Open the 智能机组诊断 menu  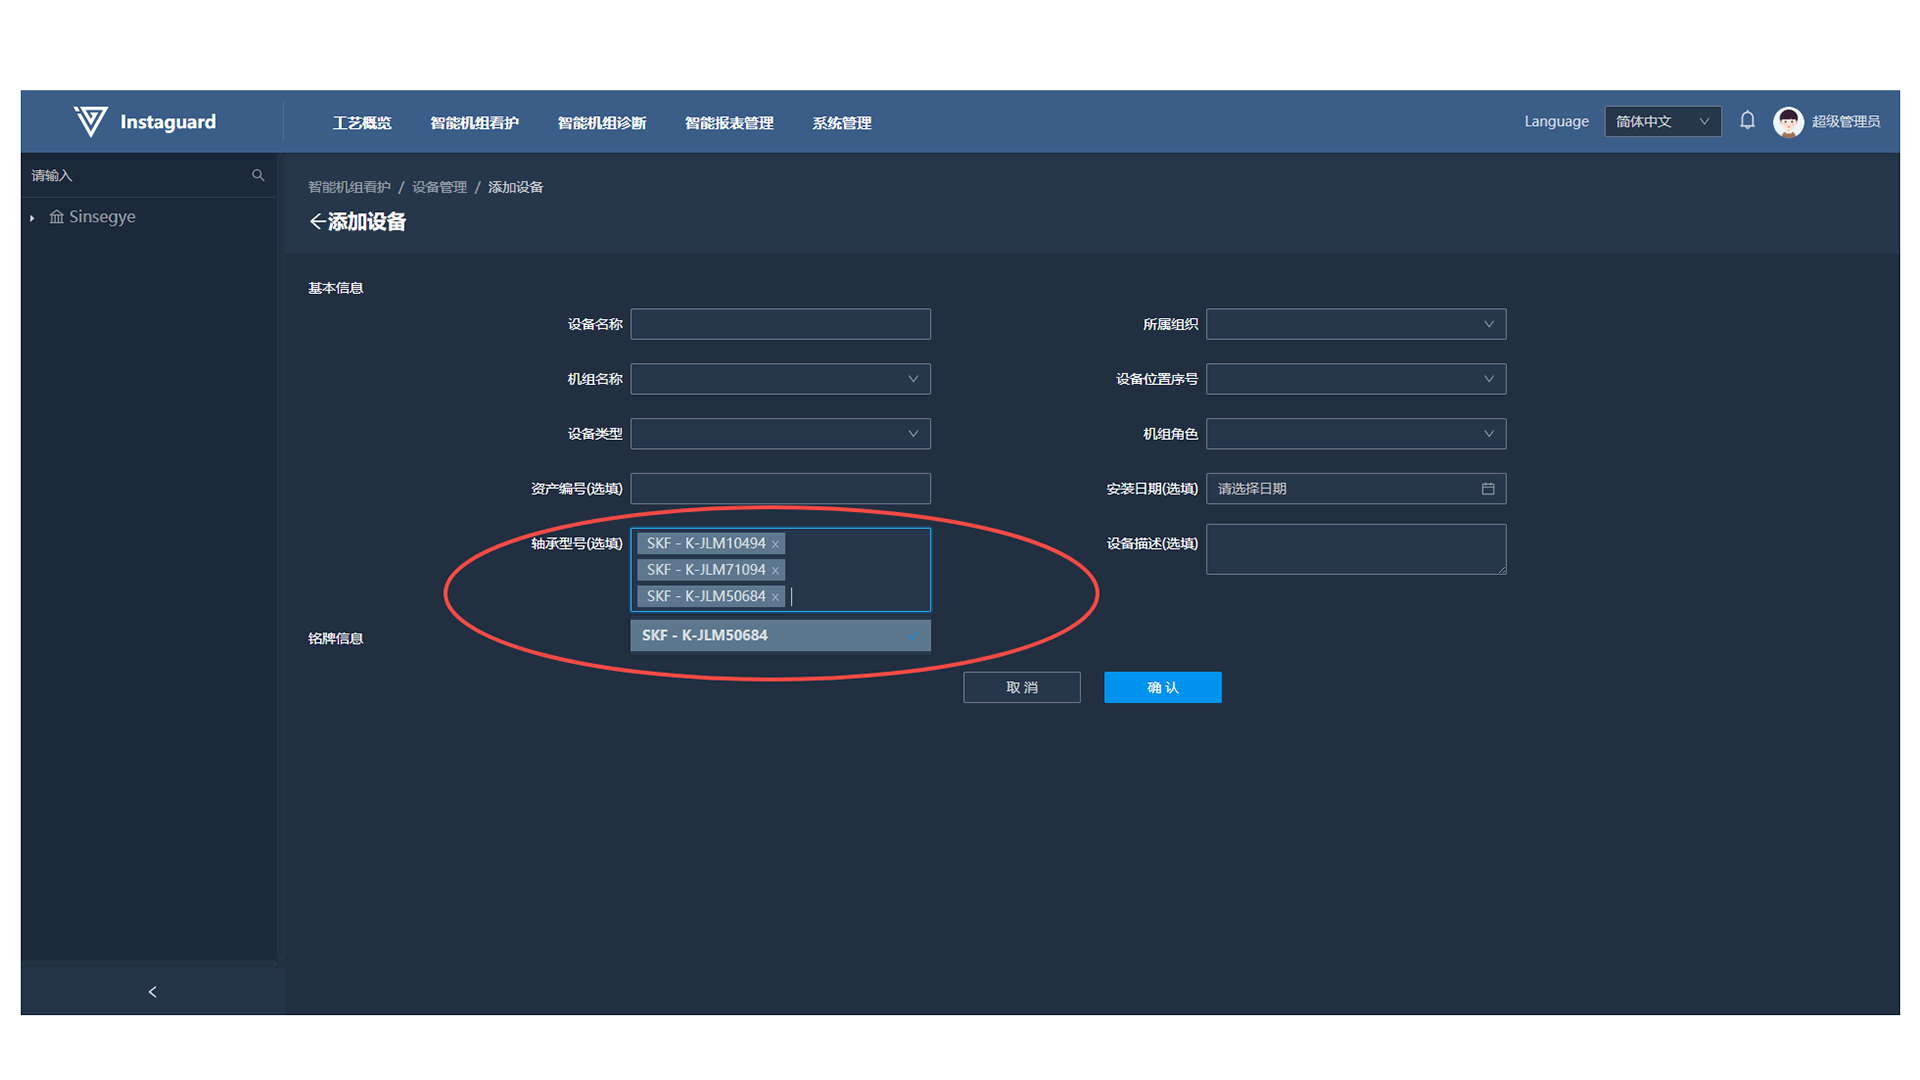click(602, 123)
